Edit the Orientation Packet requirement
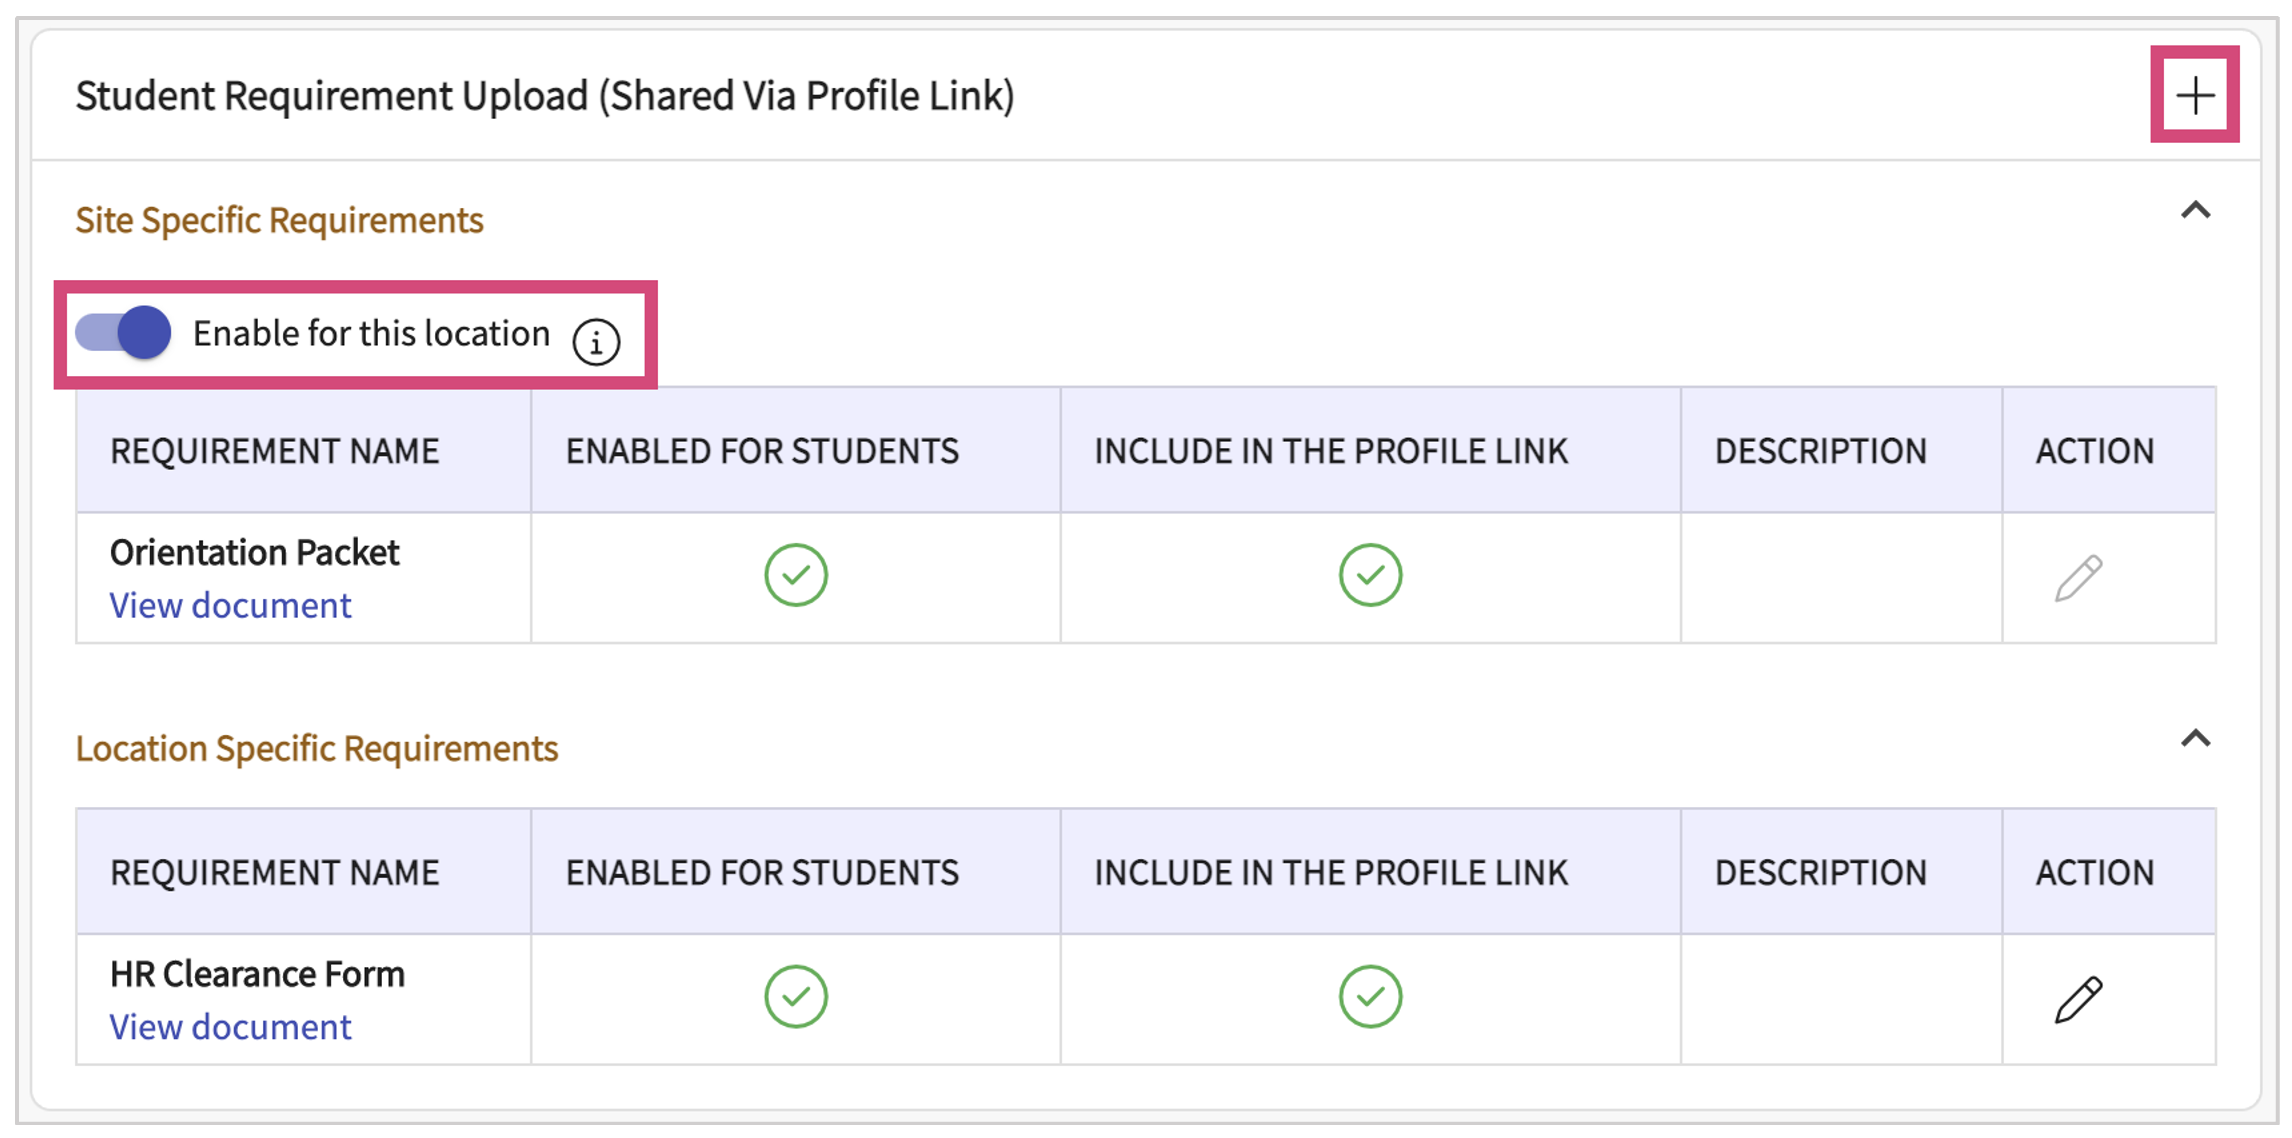Viewport: 2292px width, 1138px height. click(x=2078, y=578)
